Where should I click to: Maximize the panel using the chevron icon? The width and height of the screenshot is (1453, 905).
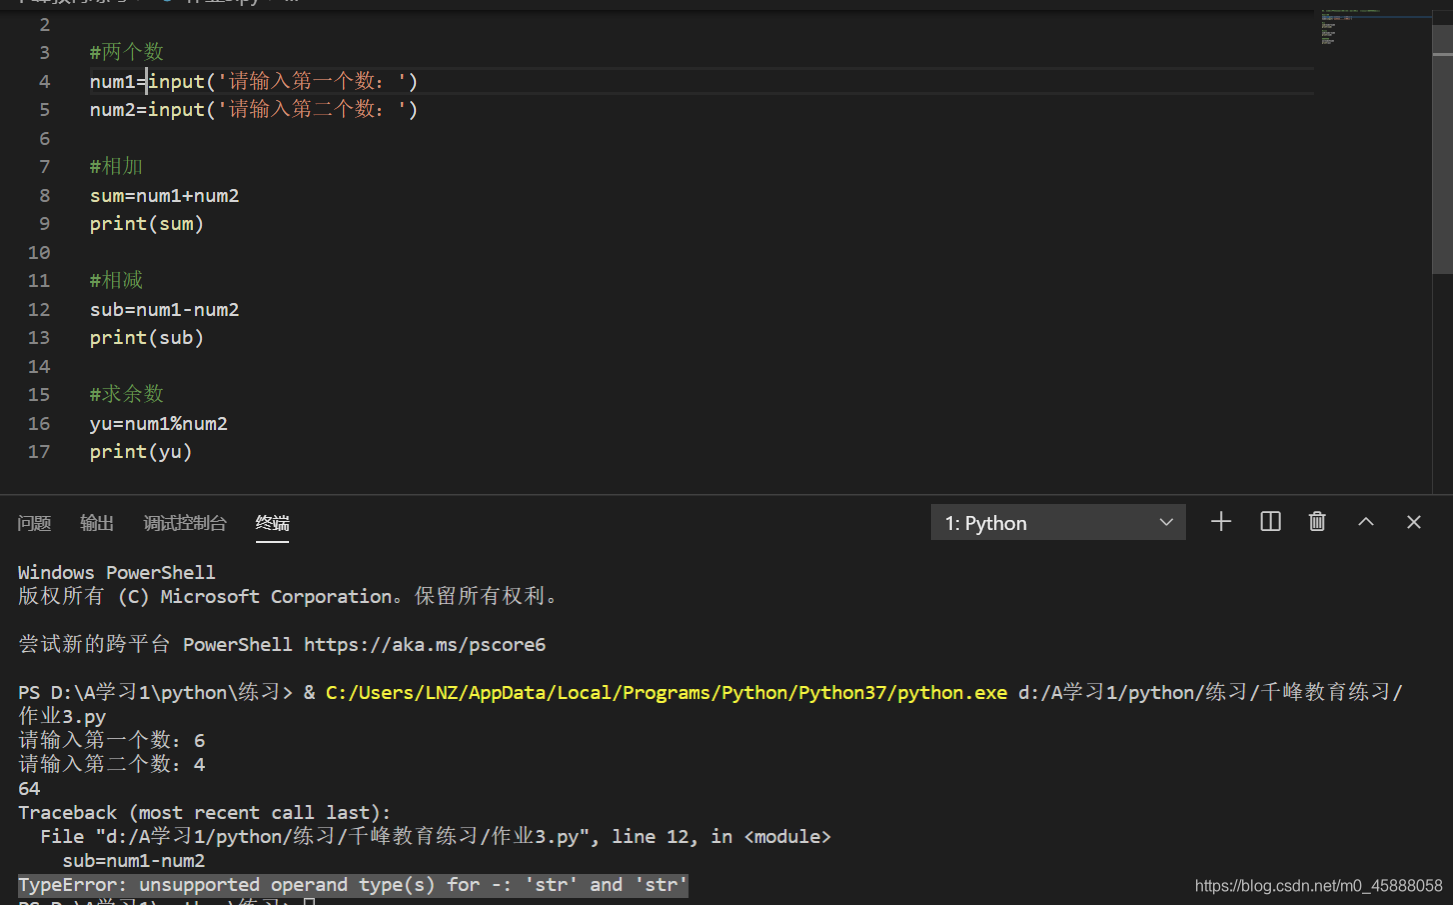pyautogui.click(x=1365, y=521)
